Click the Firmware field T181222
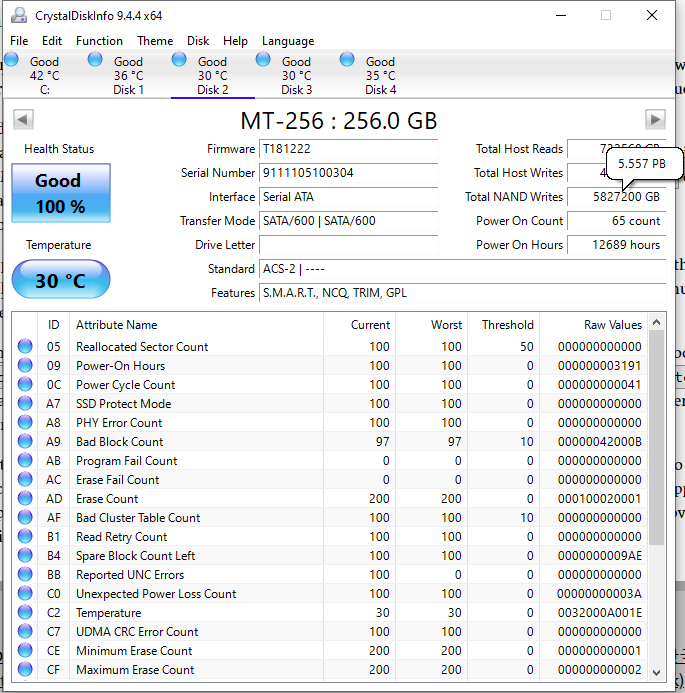Viewport: 685px width, 693px height. (348, 149)
